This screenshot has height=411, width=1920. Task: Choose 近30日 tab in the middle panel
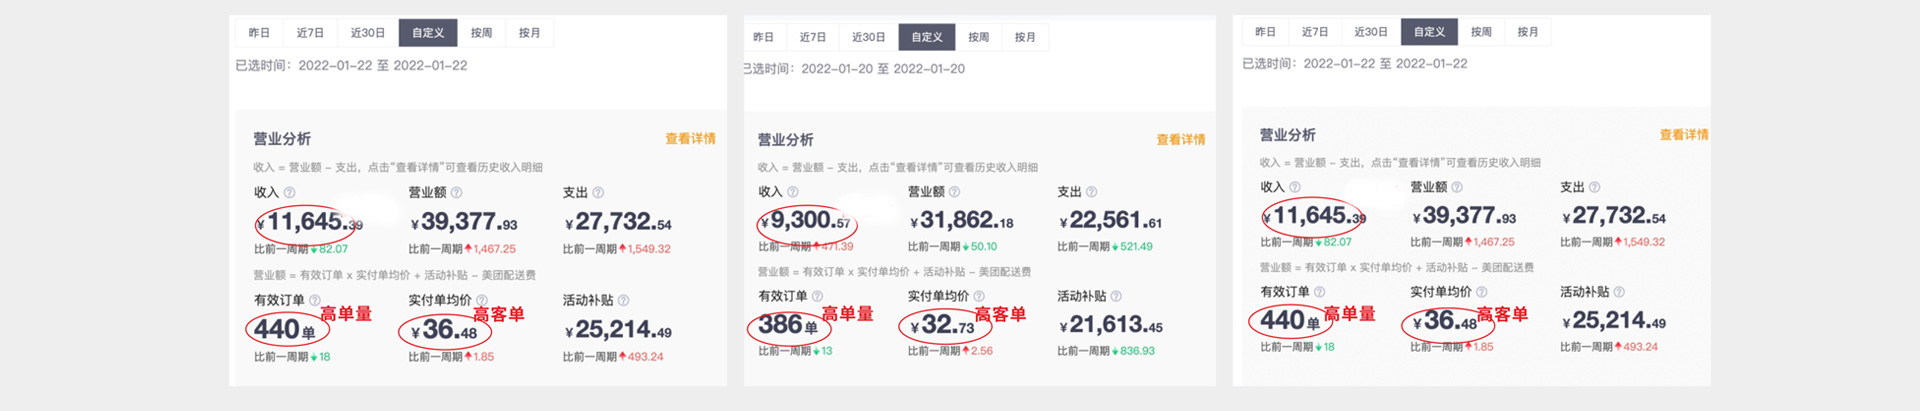[869, 37]
